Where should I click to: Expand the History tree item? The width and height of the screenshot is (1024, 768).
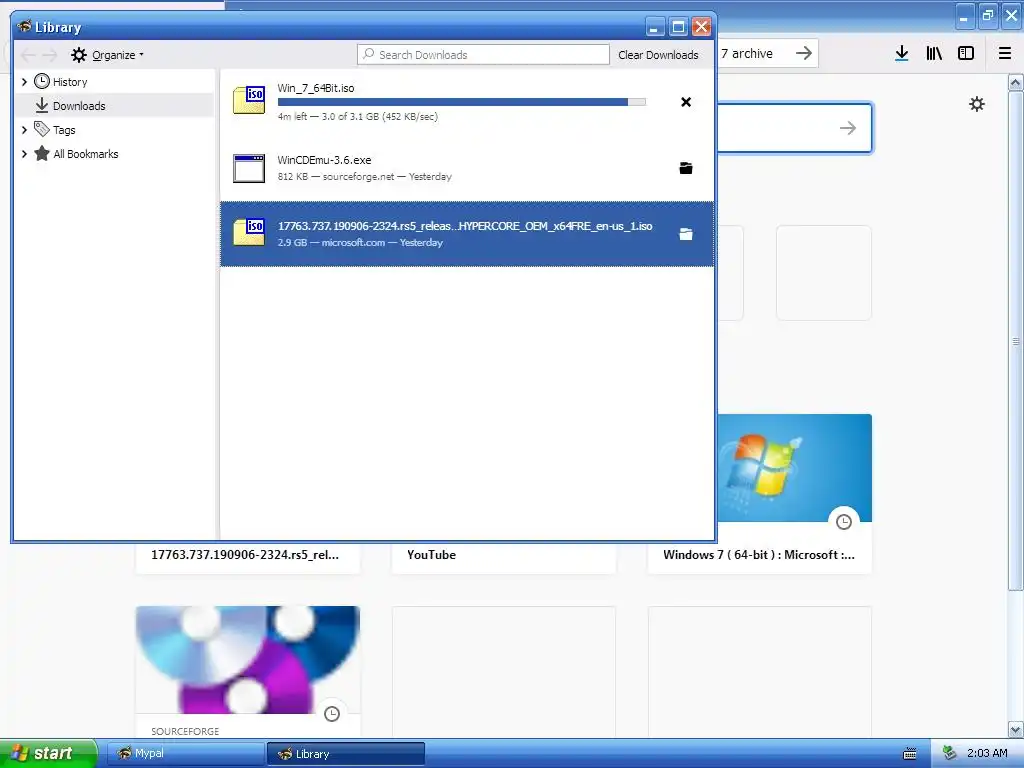(24, 82)
